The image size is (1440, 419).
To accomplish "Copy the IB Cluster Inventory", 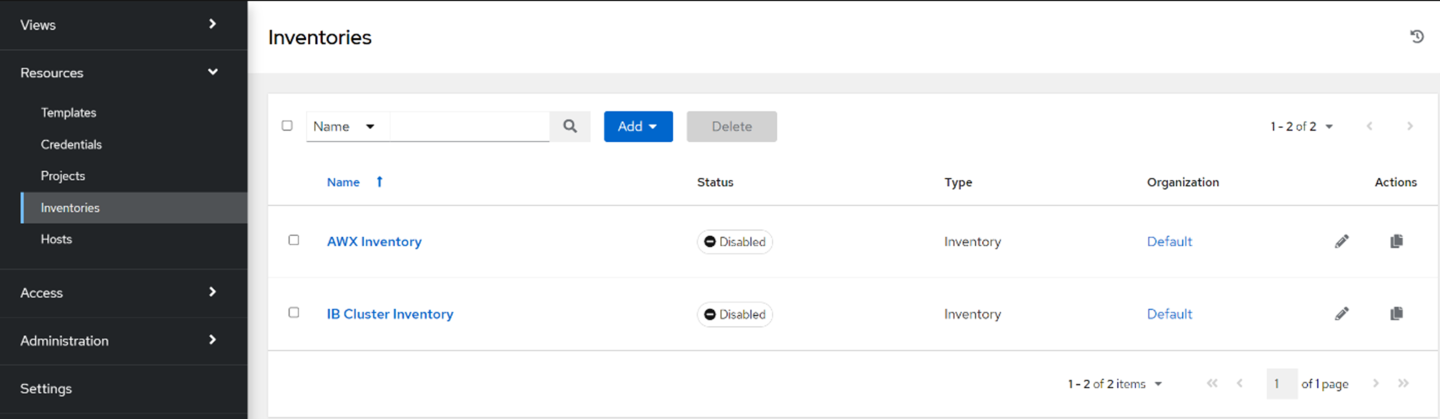I will 1396,314.
